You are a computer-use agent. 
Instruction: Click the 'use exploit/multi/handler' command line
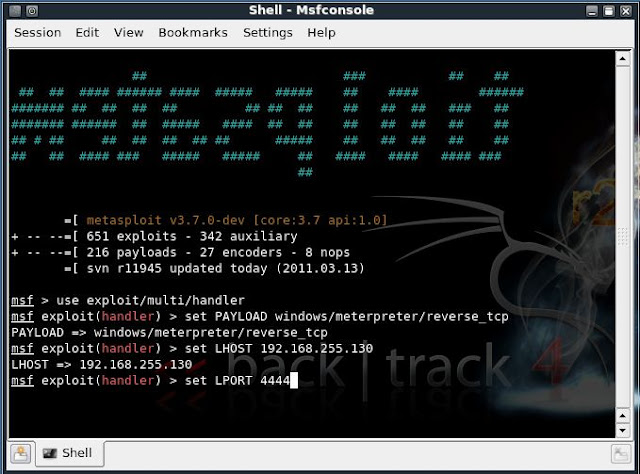(x=128, y=300)
